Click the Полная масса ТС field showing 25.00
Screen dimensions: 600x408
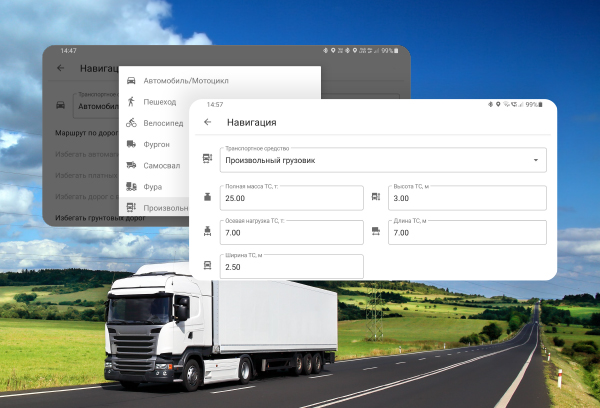click(x=290, y=198)
